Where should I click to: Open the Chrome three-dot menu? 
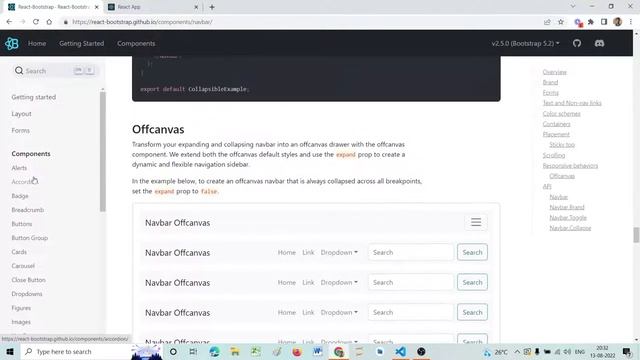[x=631, y=22]
